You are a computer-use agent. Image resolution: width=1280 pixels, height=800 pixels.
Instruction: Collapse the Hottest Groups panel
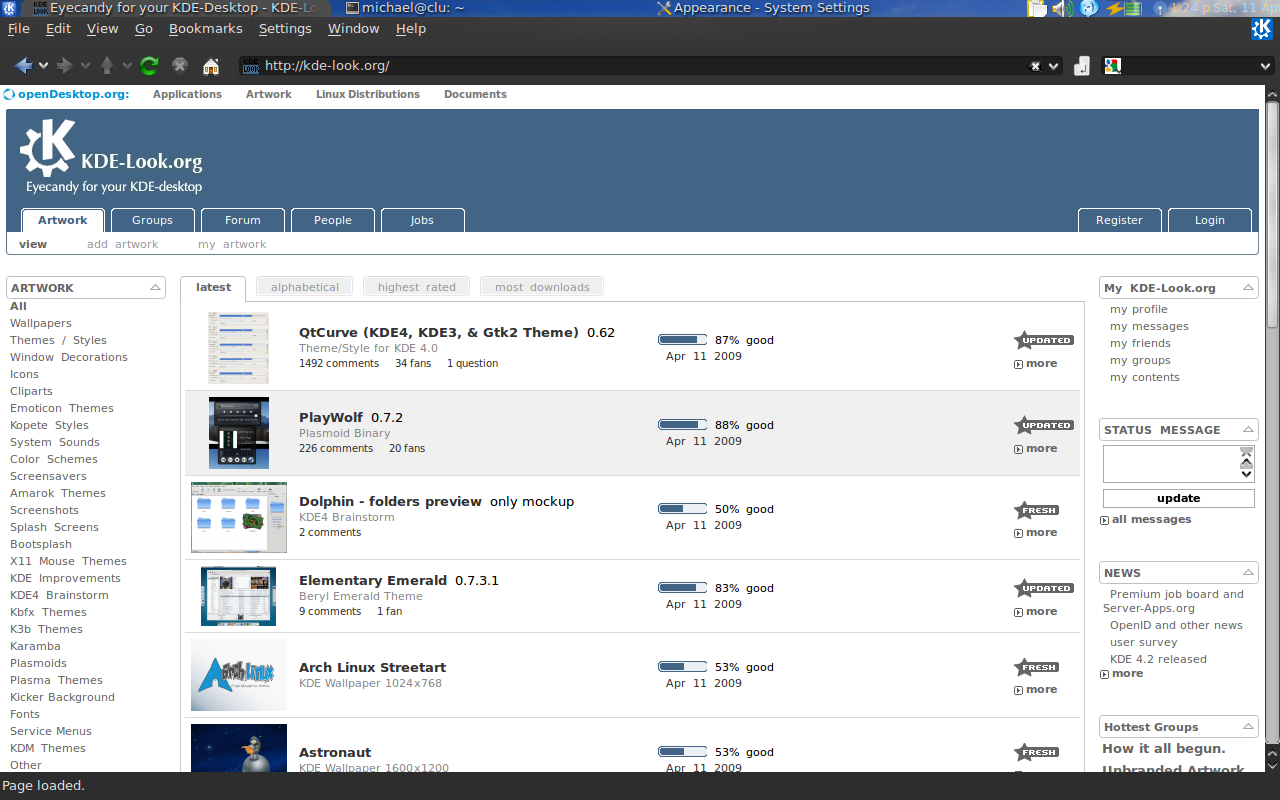click(x=1248, y=726)
